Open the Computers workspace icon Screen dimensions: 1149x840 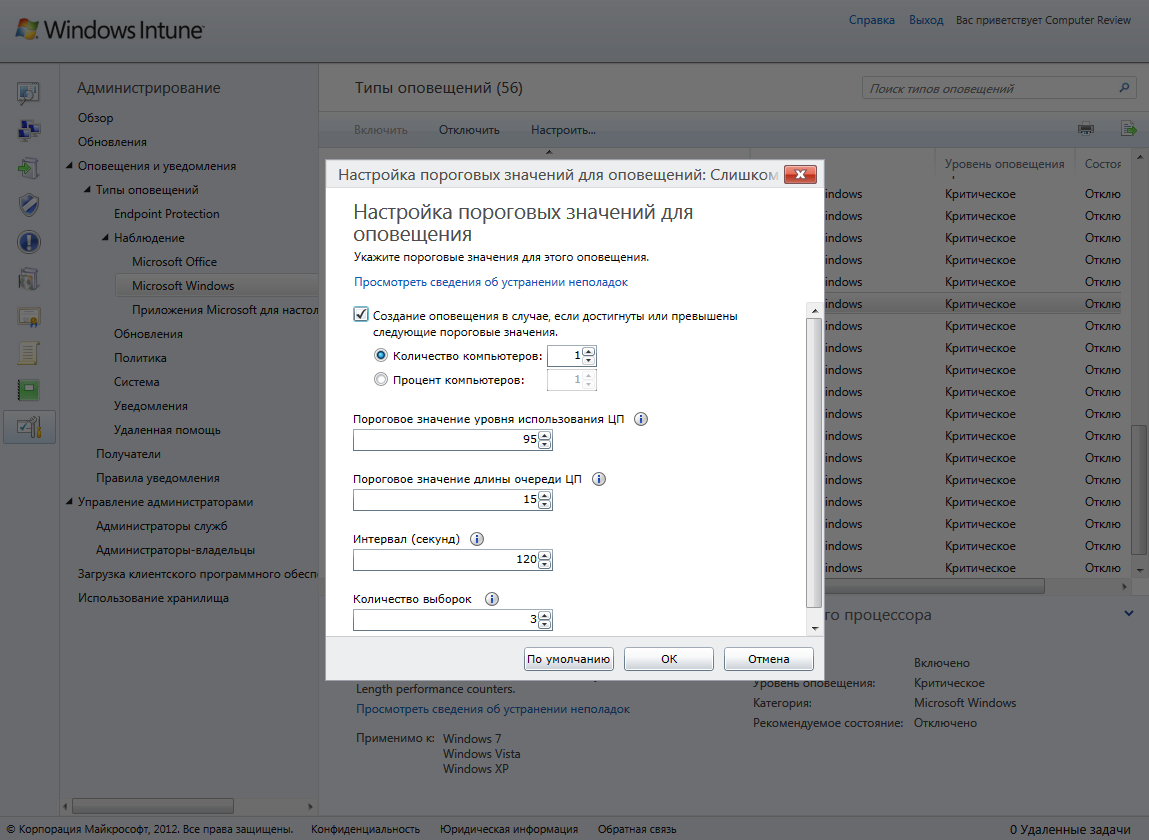[29, 130]
